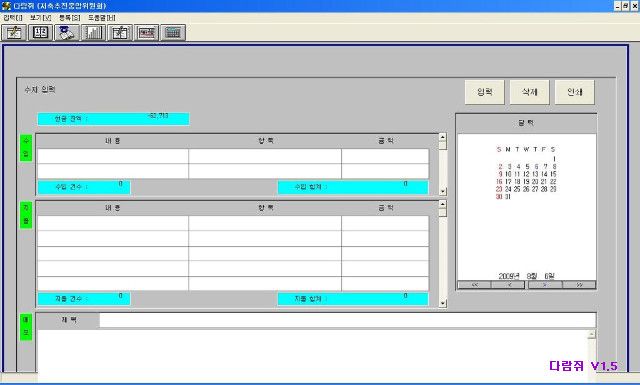Open the 통계[S] menu
The width and height of the screenshot is (640, 385).
tap(69, 18)
